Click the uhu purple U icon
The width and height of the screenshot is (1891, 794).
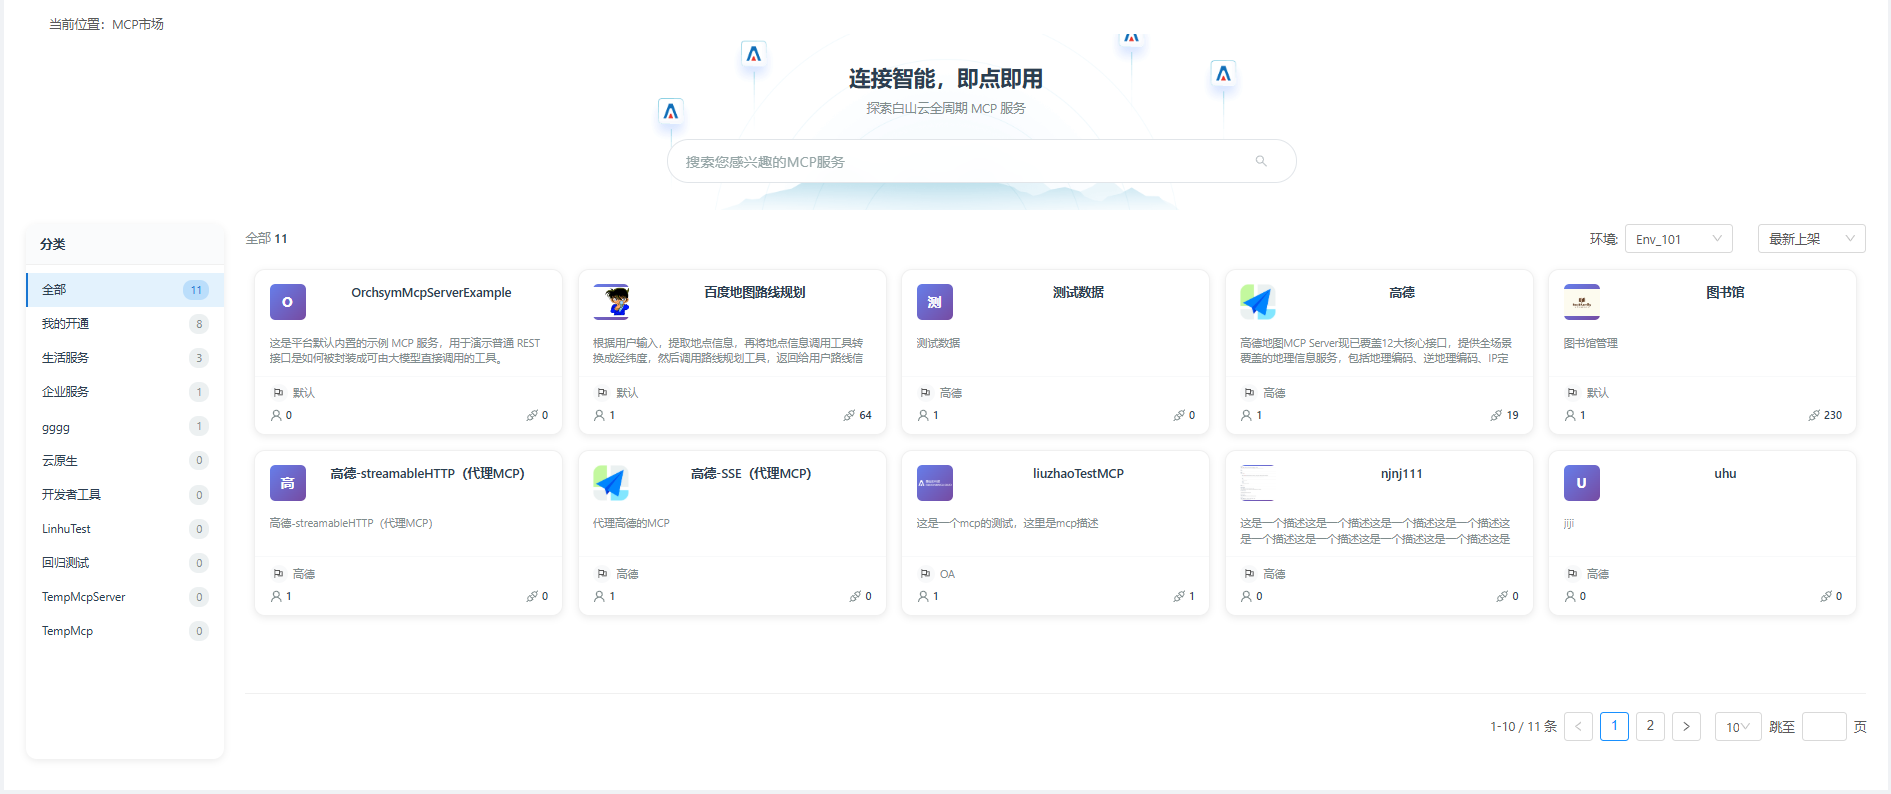pyautogui.click(x=1581, y=483)
